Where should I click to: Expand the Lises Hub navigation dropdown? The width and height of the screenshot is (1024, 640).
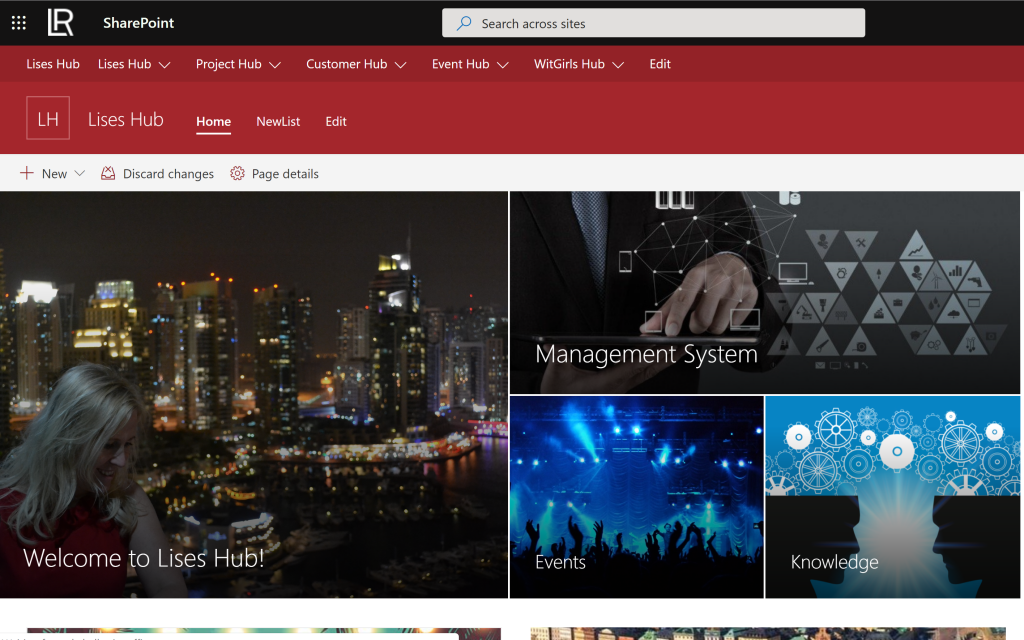click(165, 64)
